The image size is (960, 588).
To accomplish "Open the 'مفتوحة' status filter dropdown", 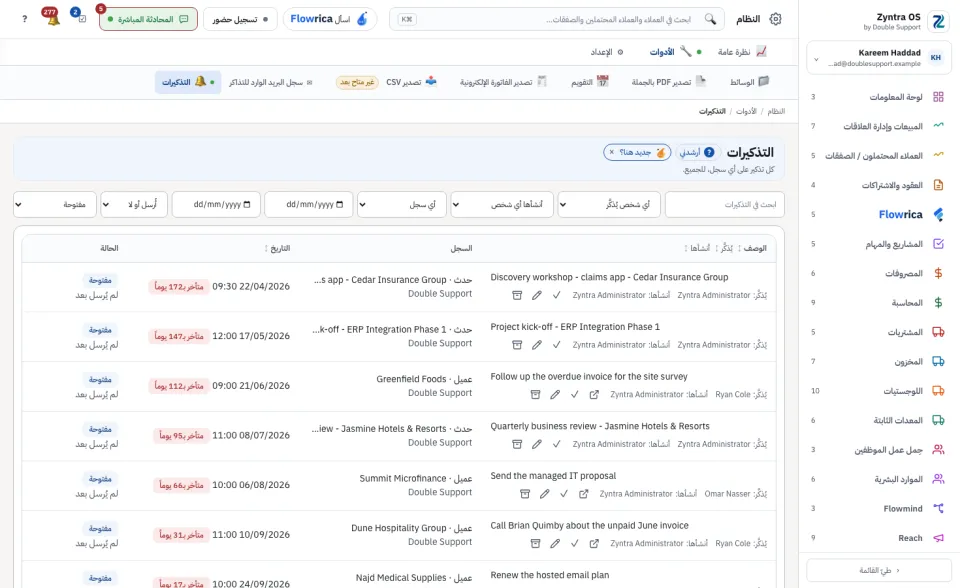I will coord(54,205).
